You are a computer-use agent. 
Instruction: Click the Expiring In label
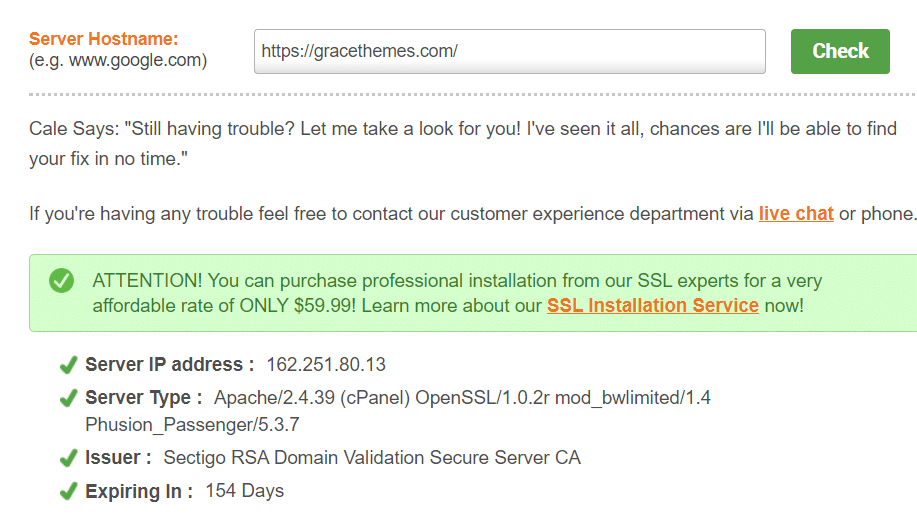[x=139, y=491]
